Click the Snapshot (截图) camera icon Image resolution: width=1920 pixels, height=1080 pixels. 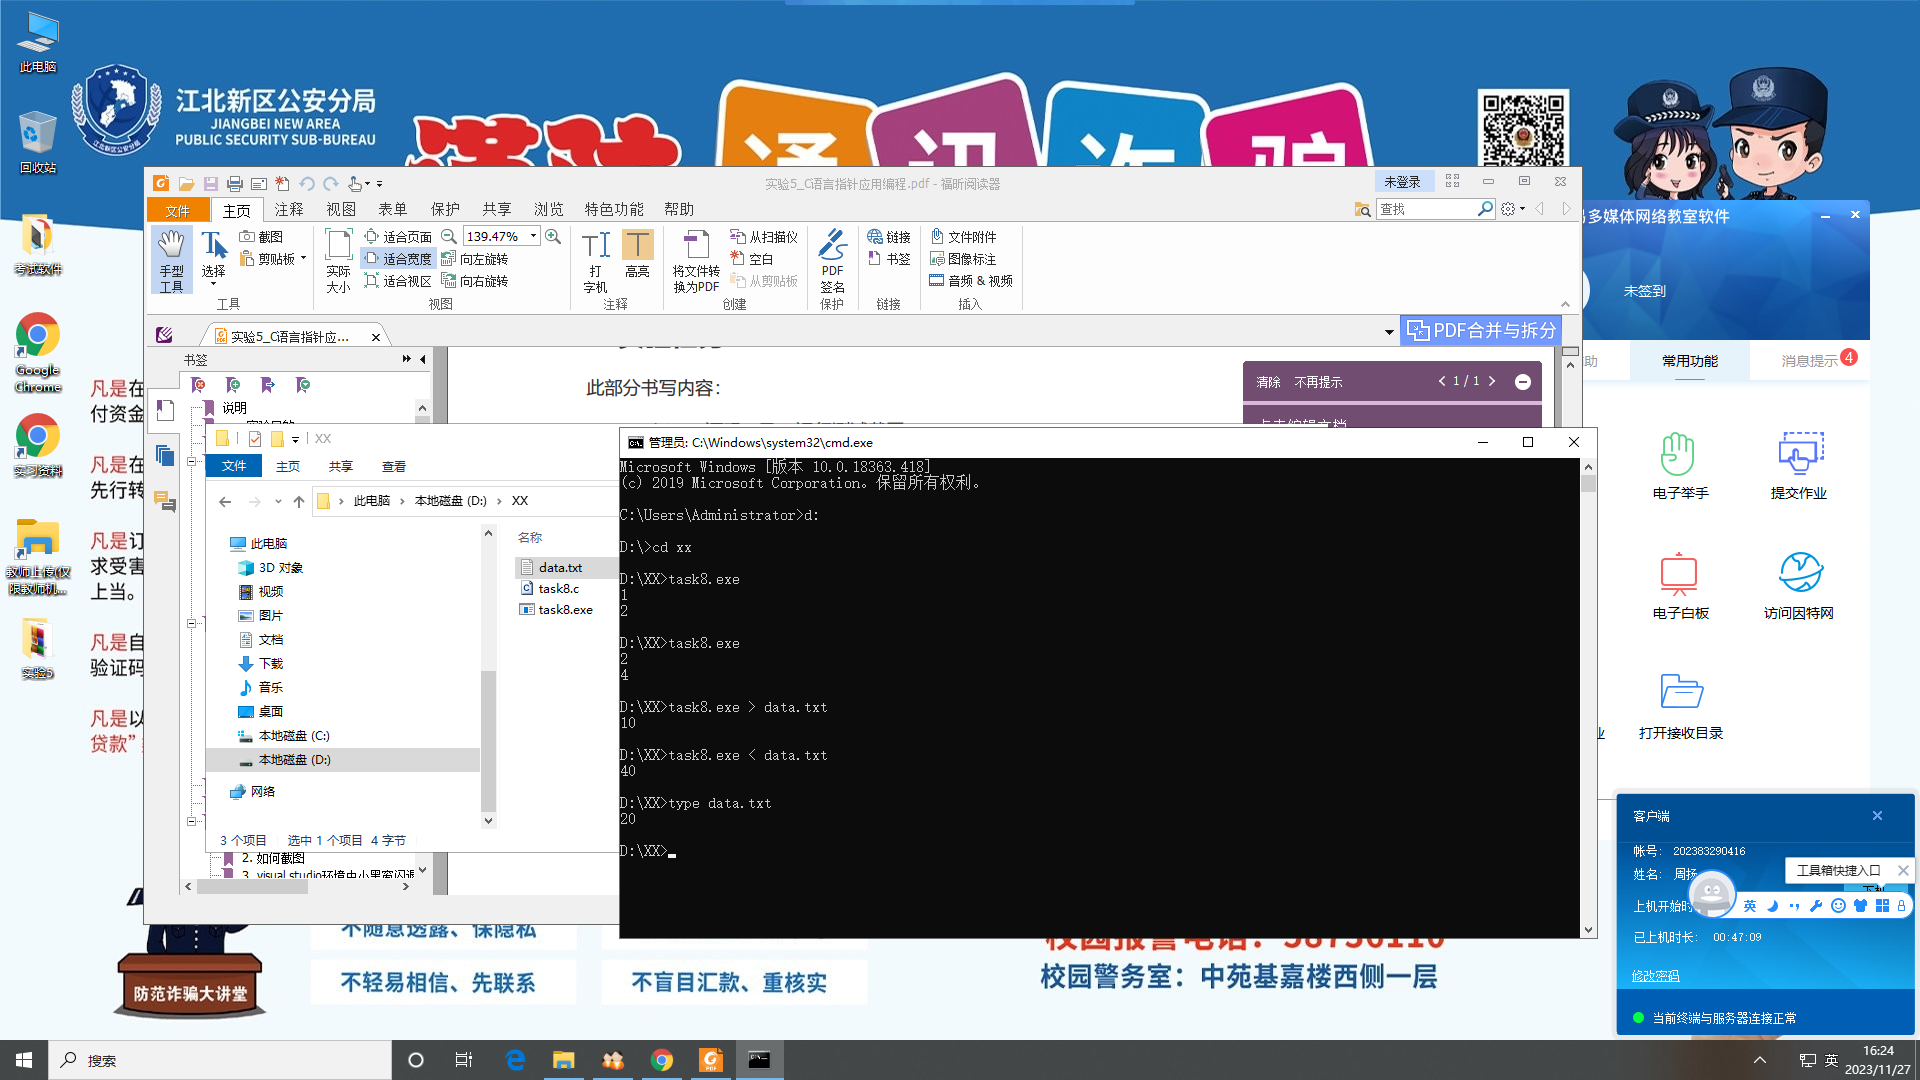point(247,237)
